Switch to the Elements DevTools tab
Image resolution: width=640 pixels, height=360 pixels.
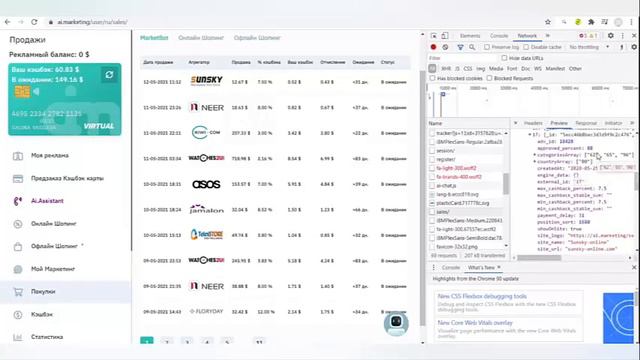pos(470,36)
